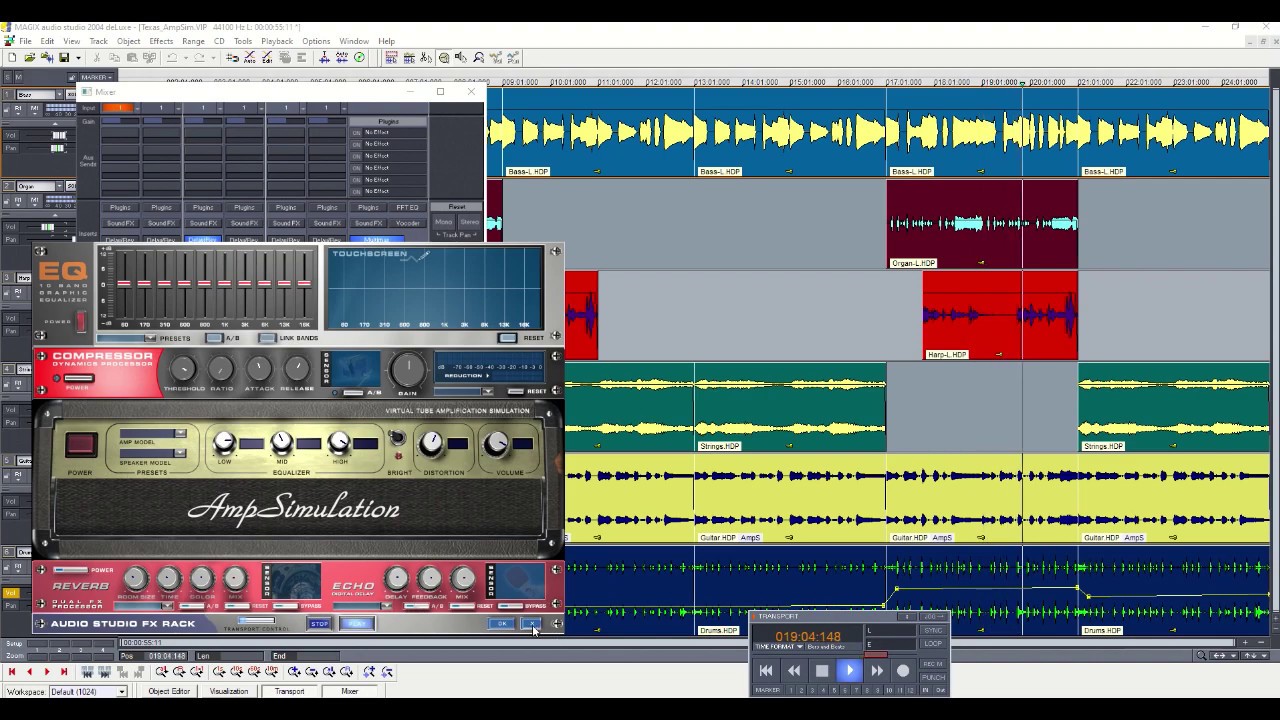Click the Save disk toolbar icon

pos(64,58)
